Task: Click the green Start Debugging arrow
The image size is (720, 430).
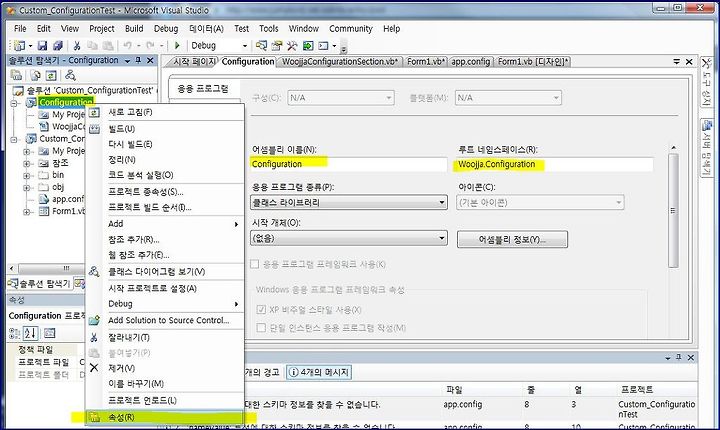Action: pos(177,45)
